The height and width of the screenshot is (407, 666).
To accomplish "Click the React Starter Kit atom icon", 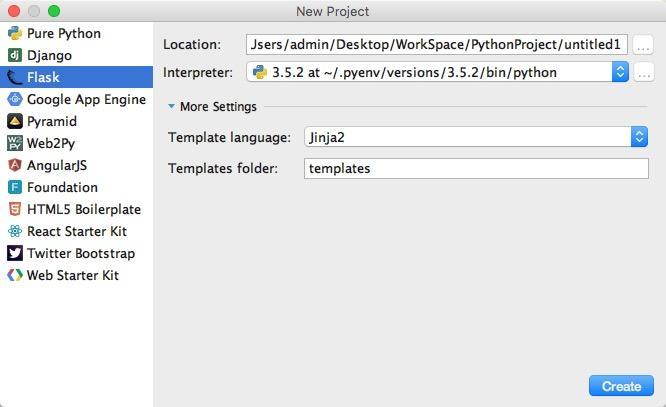I will point(15,231).
